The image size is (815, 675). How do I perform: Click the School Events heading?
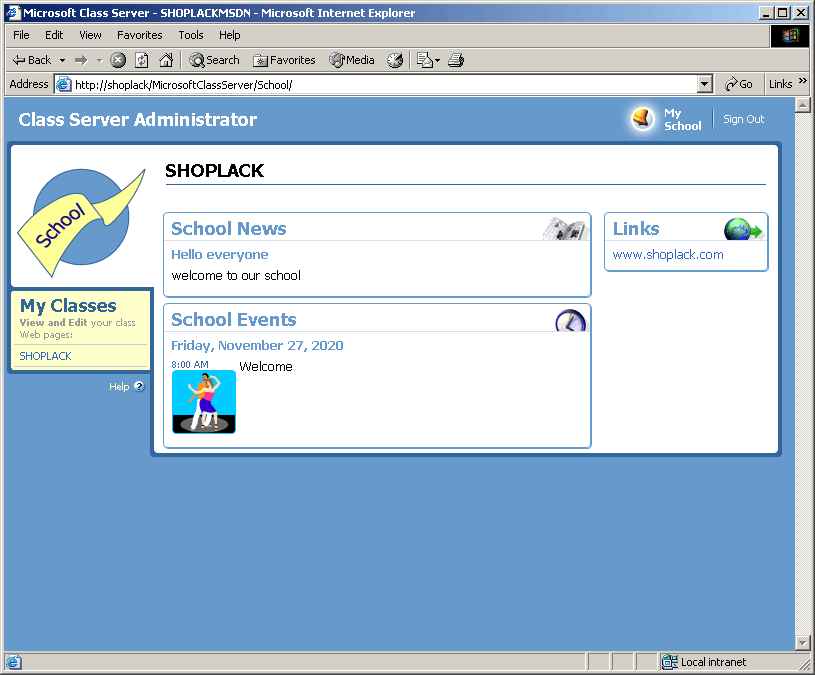click(x=234, y=320)
